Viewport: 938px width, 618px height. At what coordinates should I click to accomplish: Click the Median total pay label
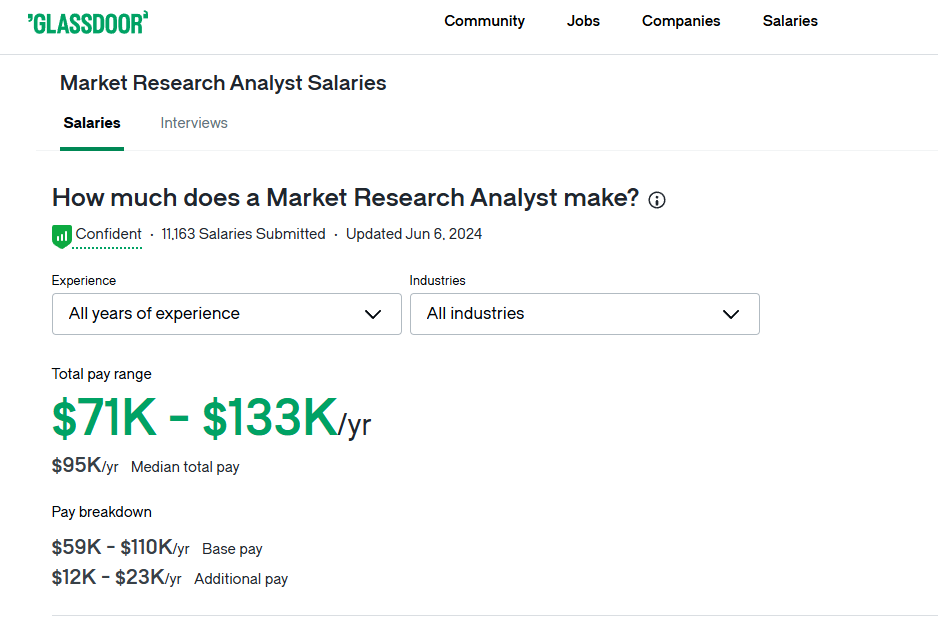tap(185, 467)
